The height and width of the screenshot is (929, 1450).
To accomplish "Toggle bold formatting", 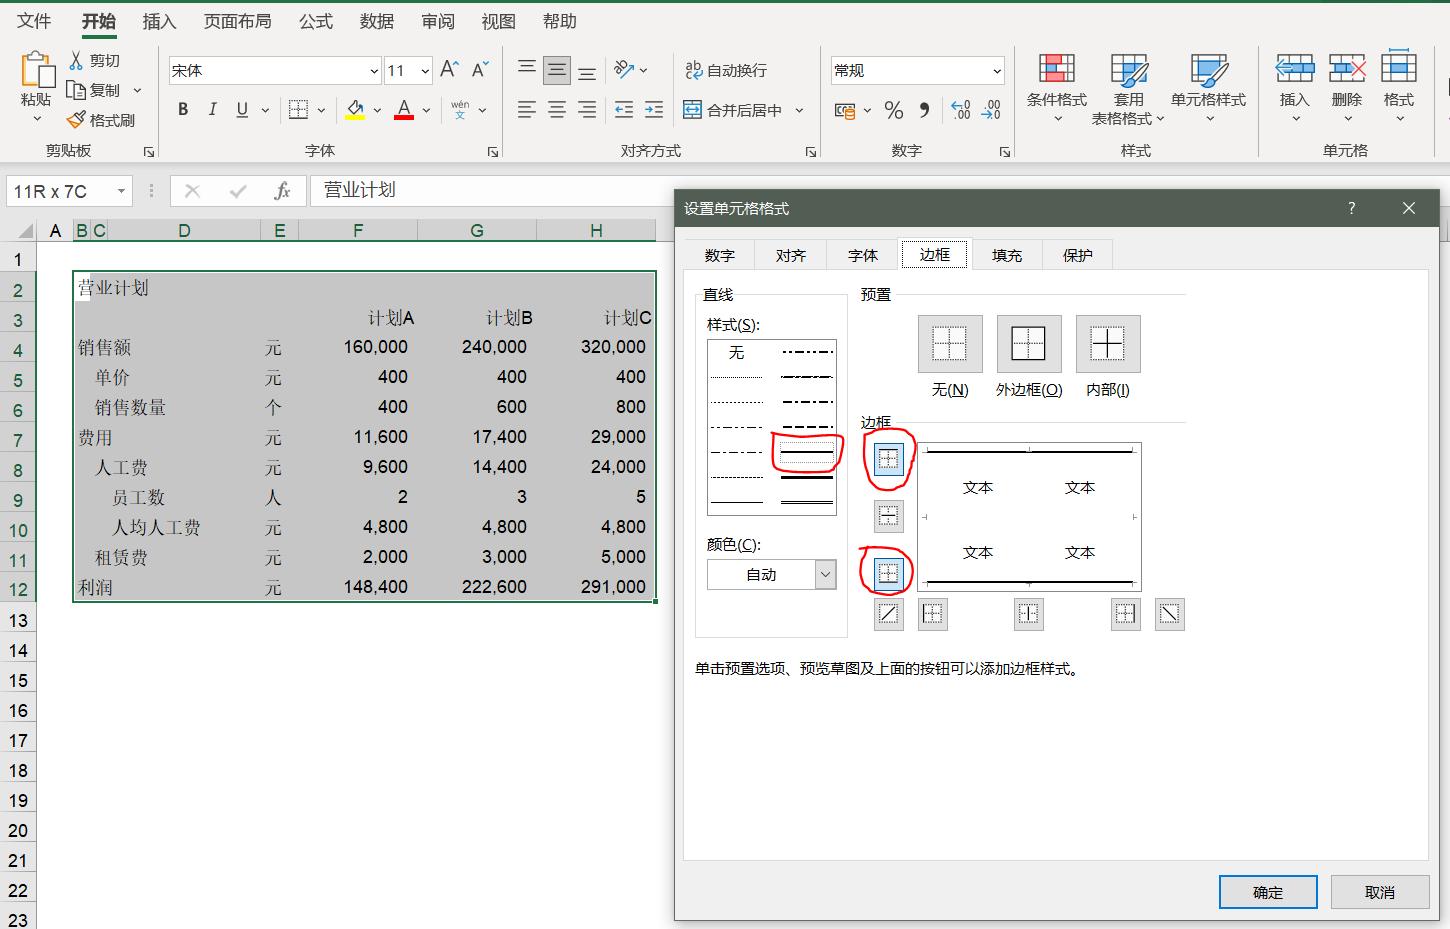I will (x=182, y=109).
